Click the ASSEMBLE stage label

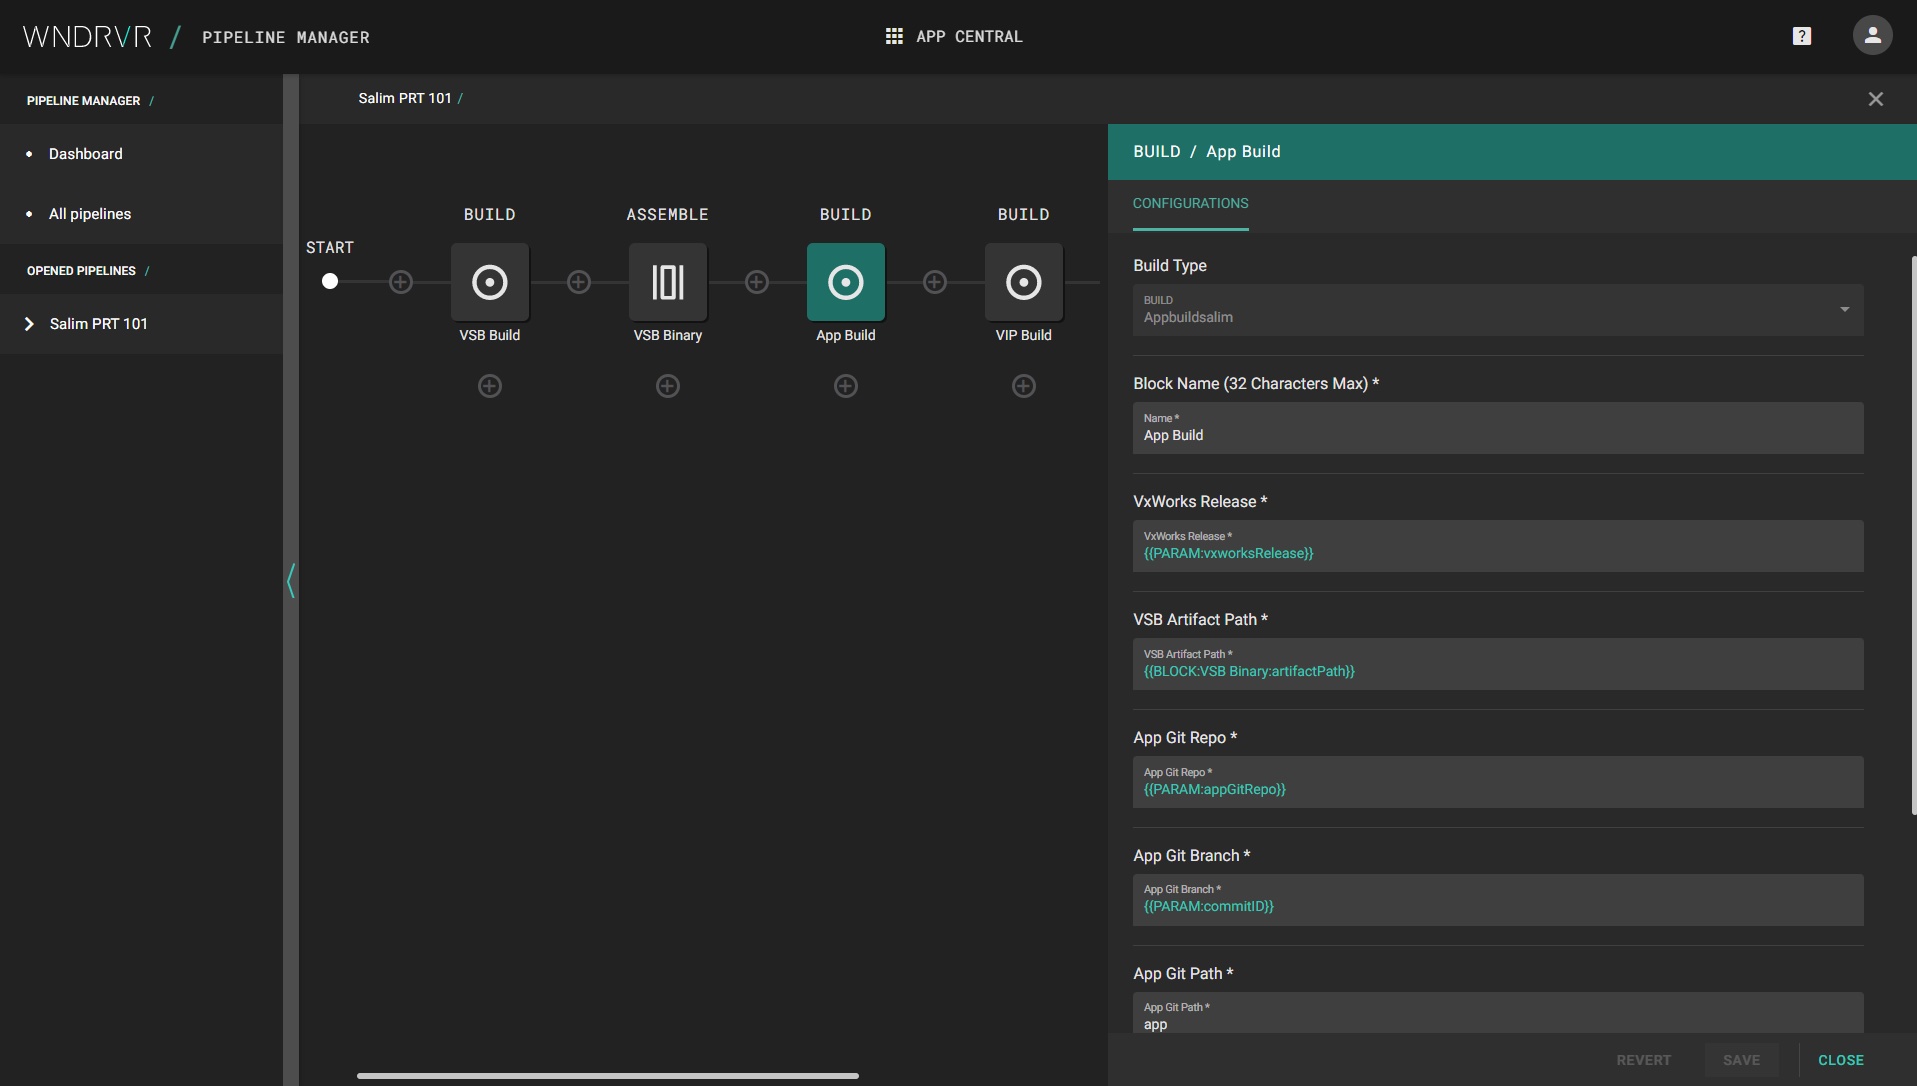[x=668, y=215]
